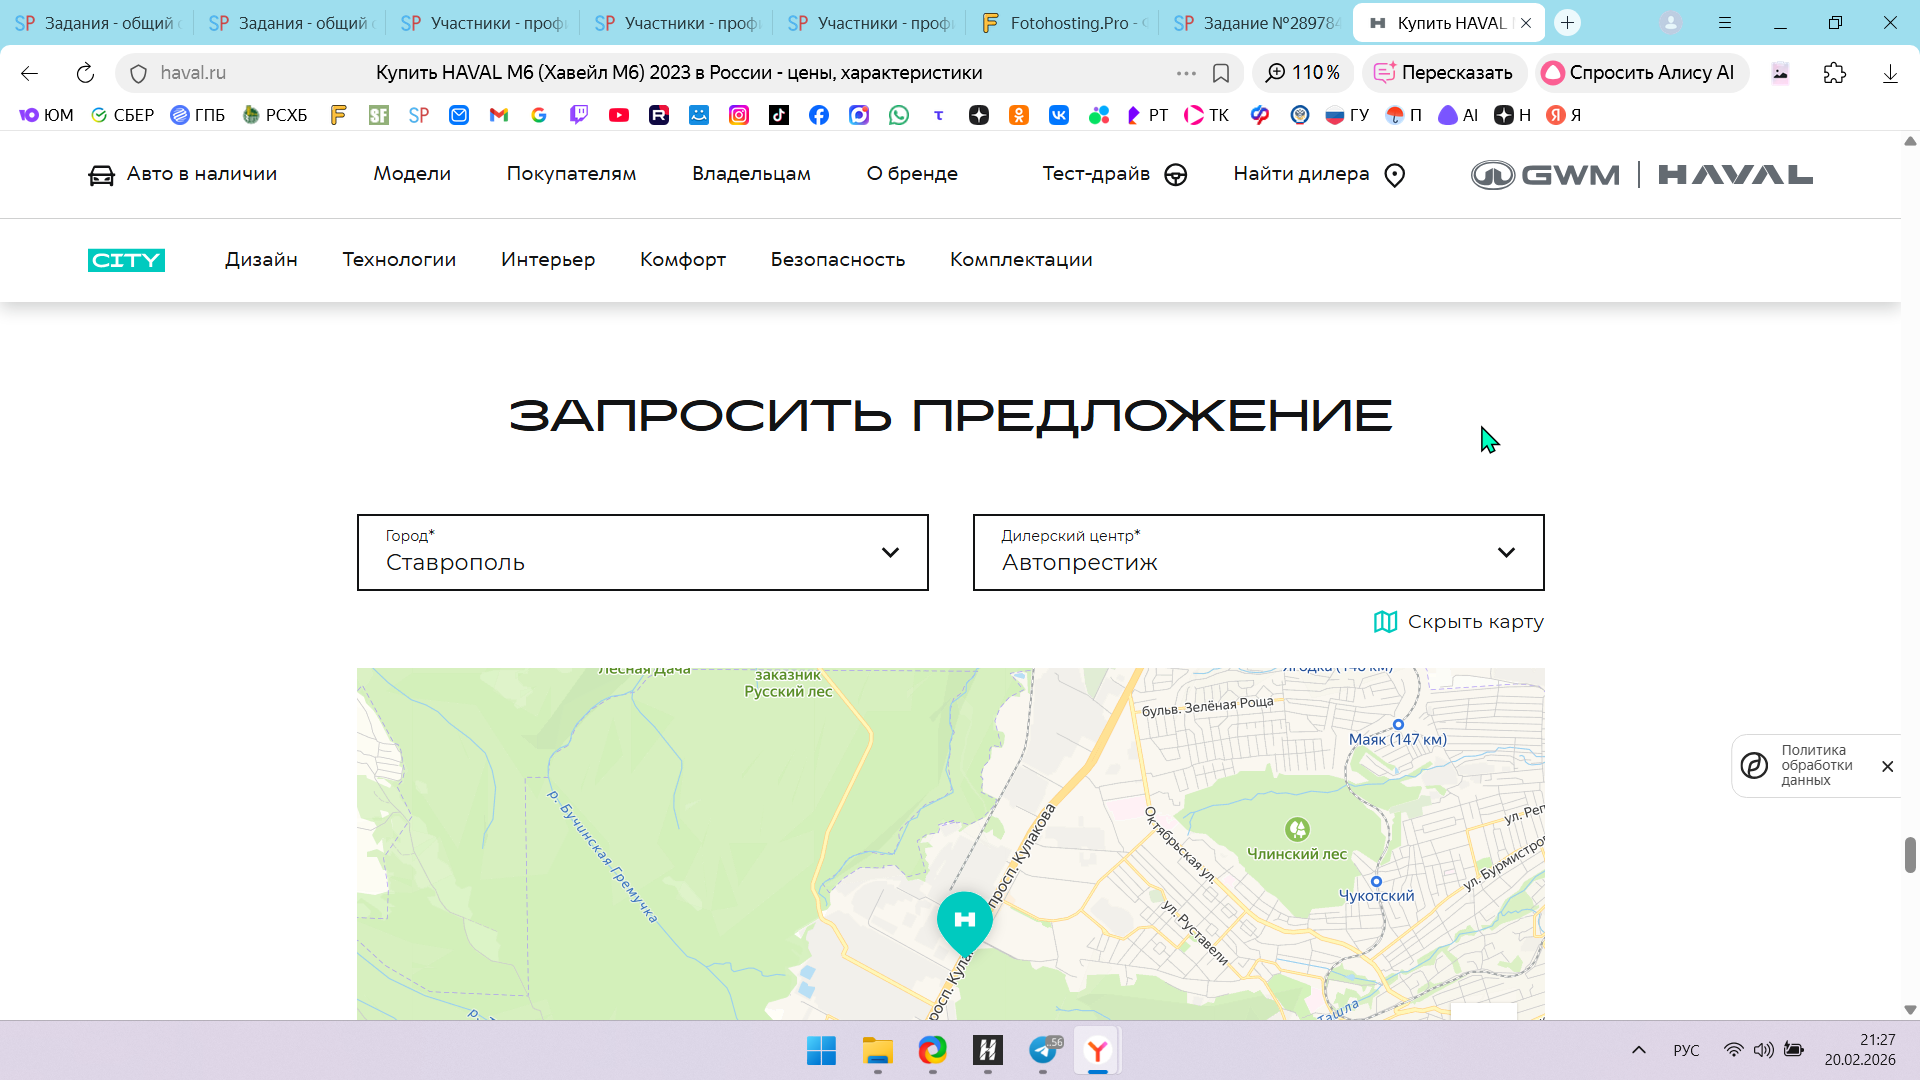This screenshot has height=1080, width=1920.
Task: Click the page reload icon
Action: coord(85,73)
